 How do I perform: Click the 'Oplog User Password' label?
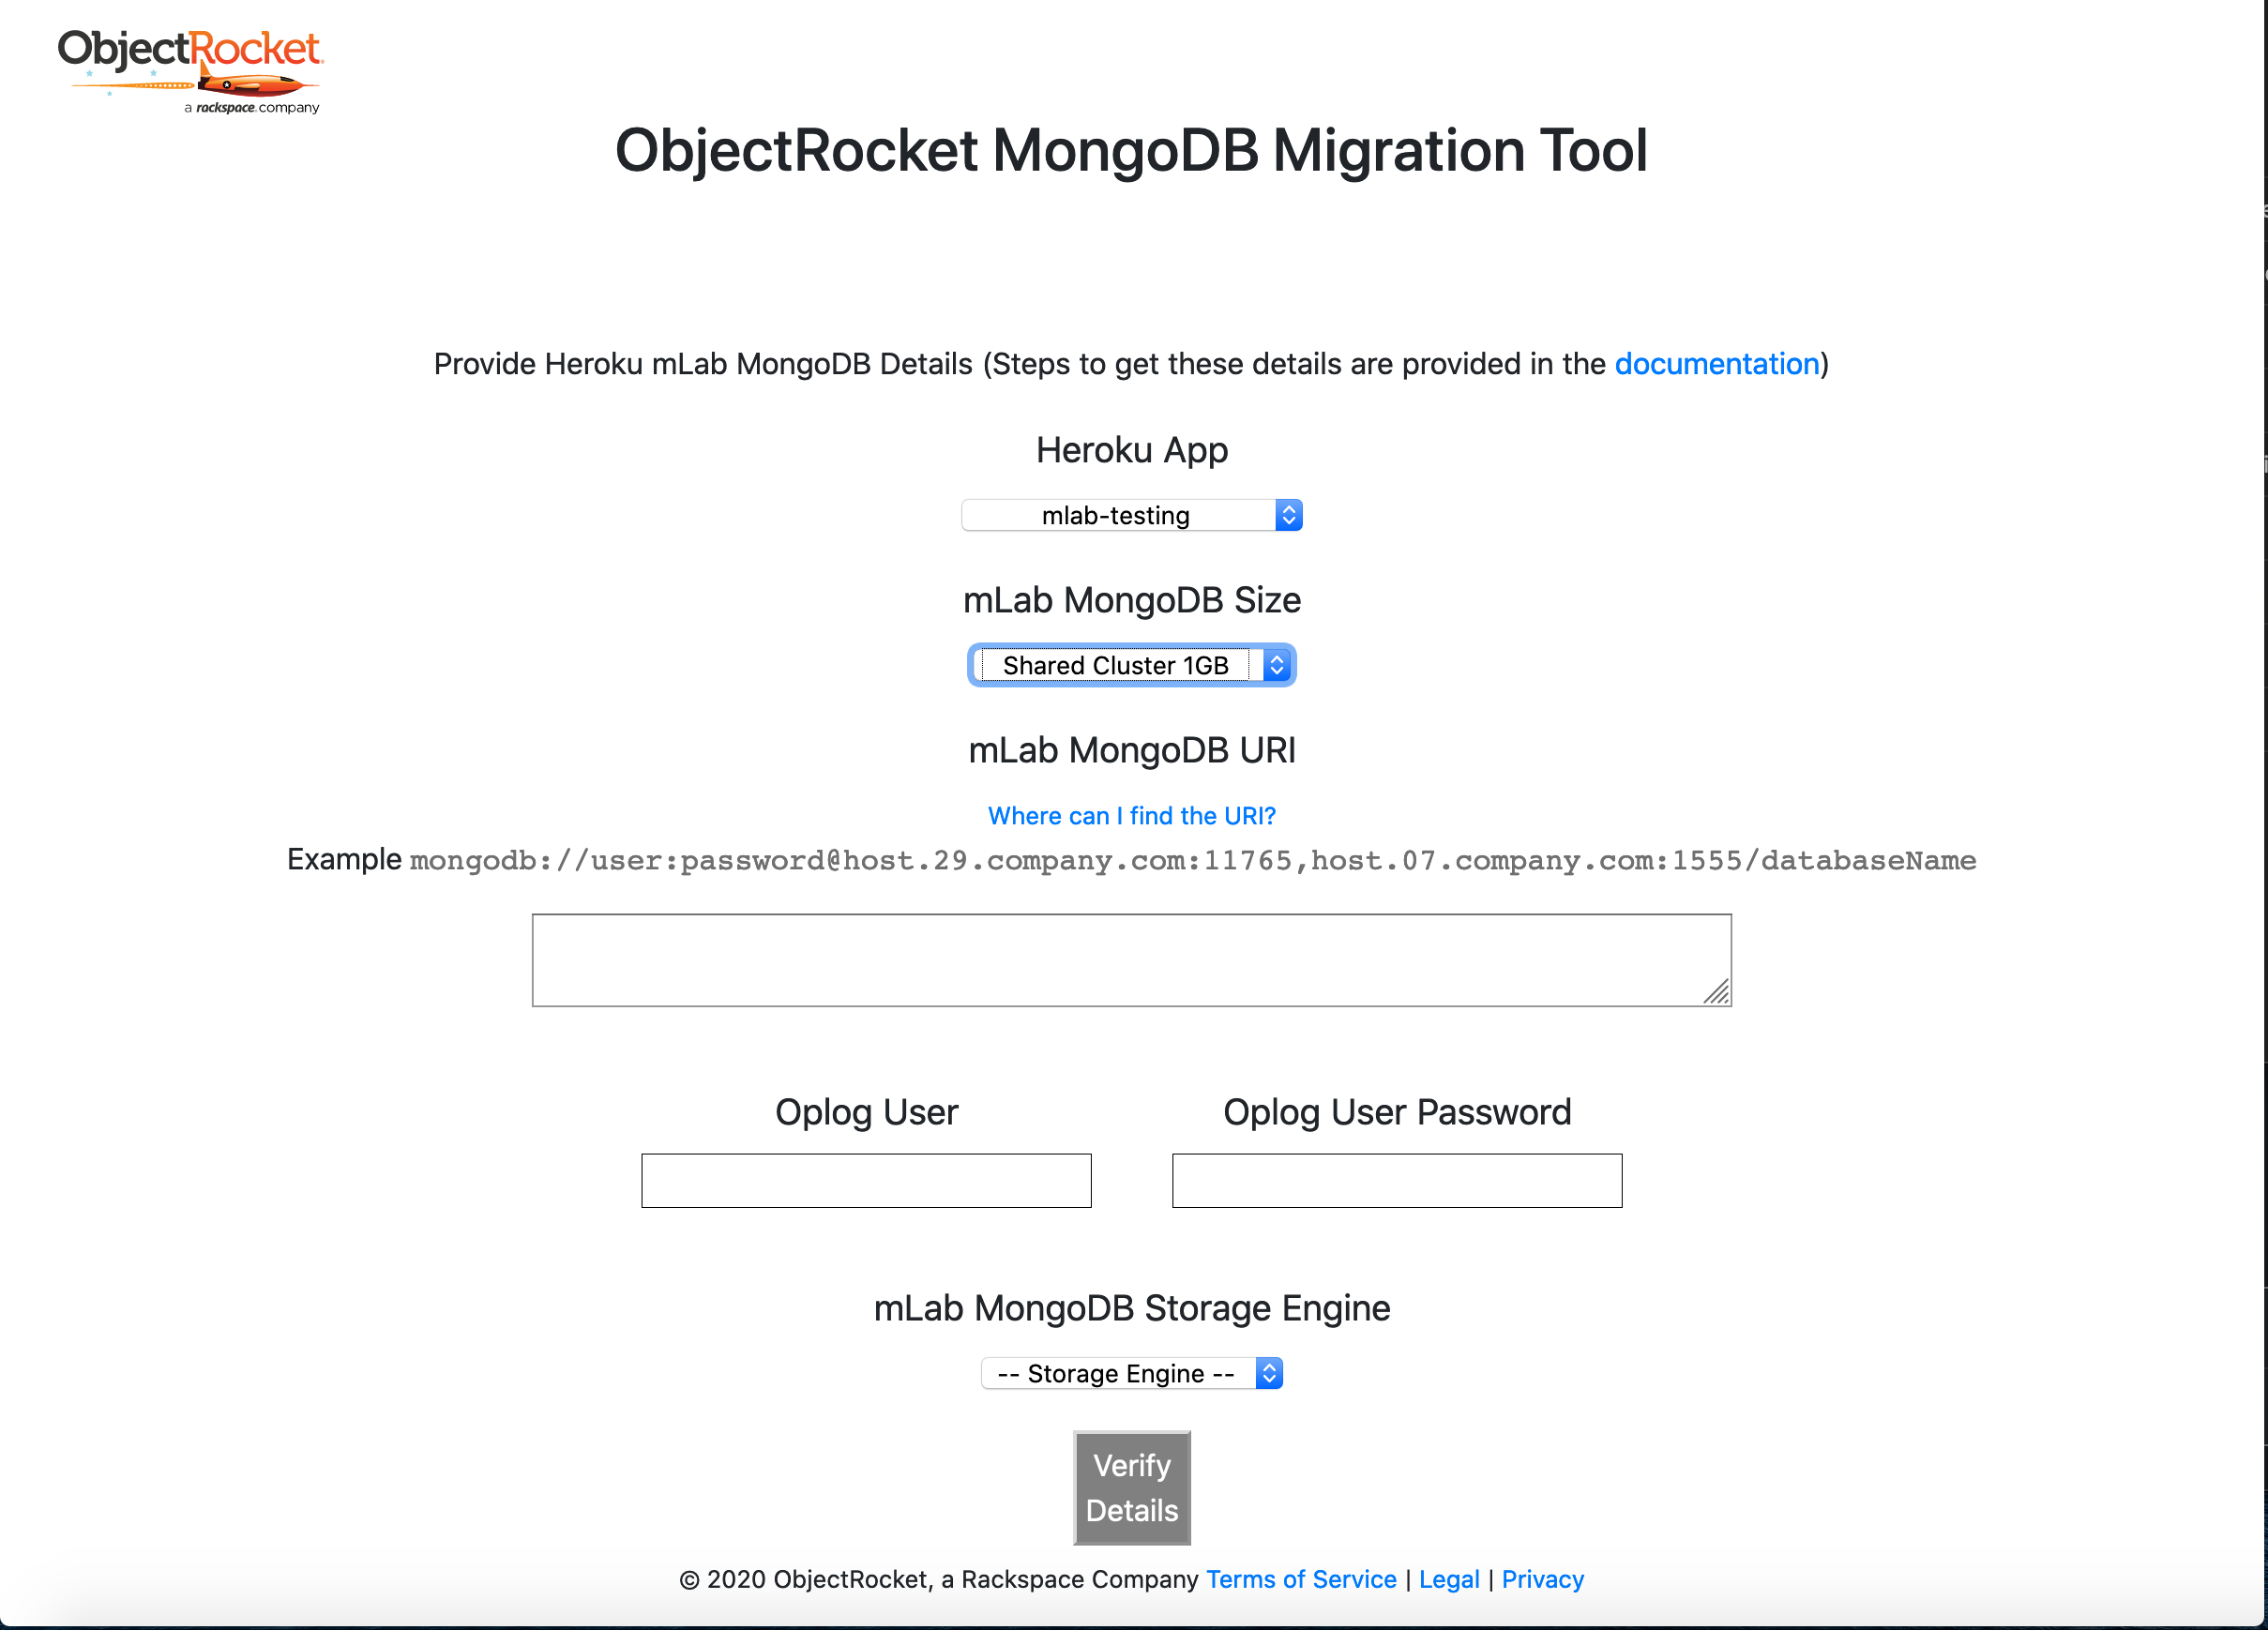[x=1397, y=1112]
